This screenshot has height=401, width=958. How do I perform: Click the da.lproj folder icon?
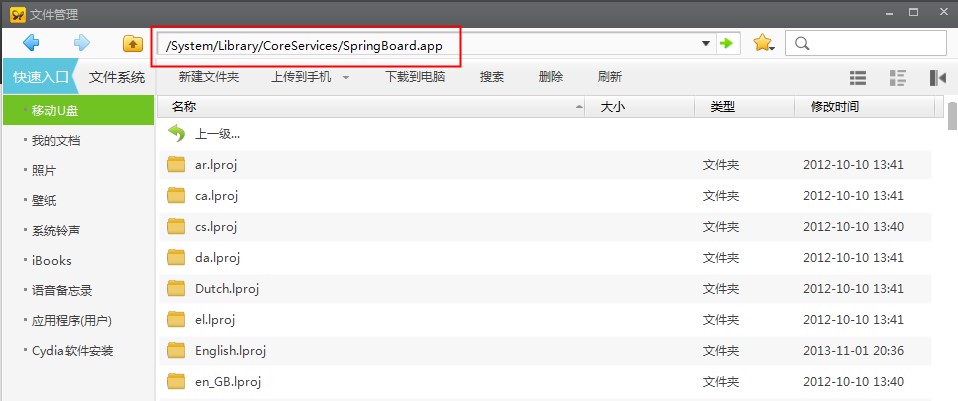176,257
